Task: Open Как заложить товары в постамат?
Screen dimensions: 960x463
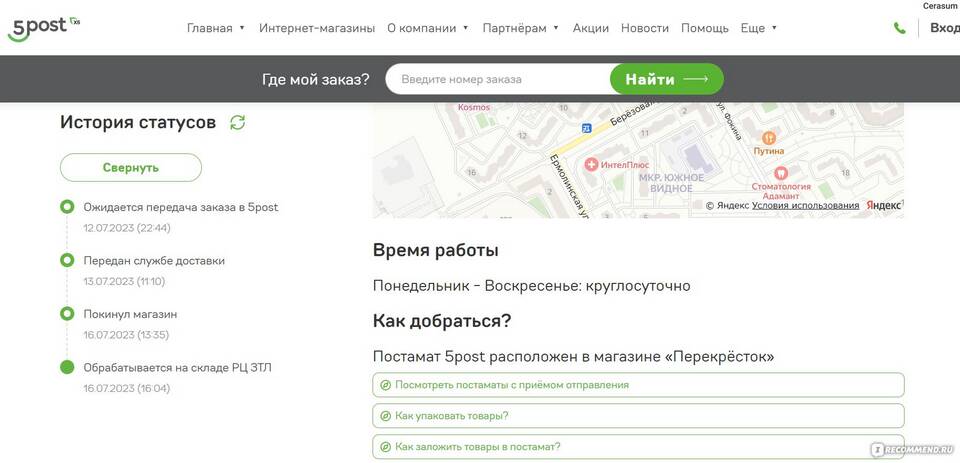Action: (638, 446)
